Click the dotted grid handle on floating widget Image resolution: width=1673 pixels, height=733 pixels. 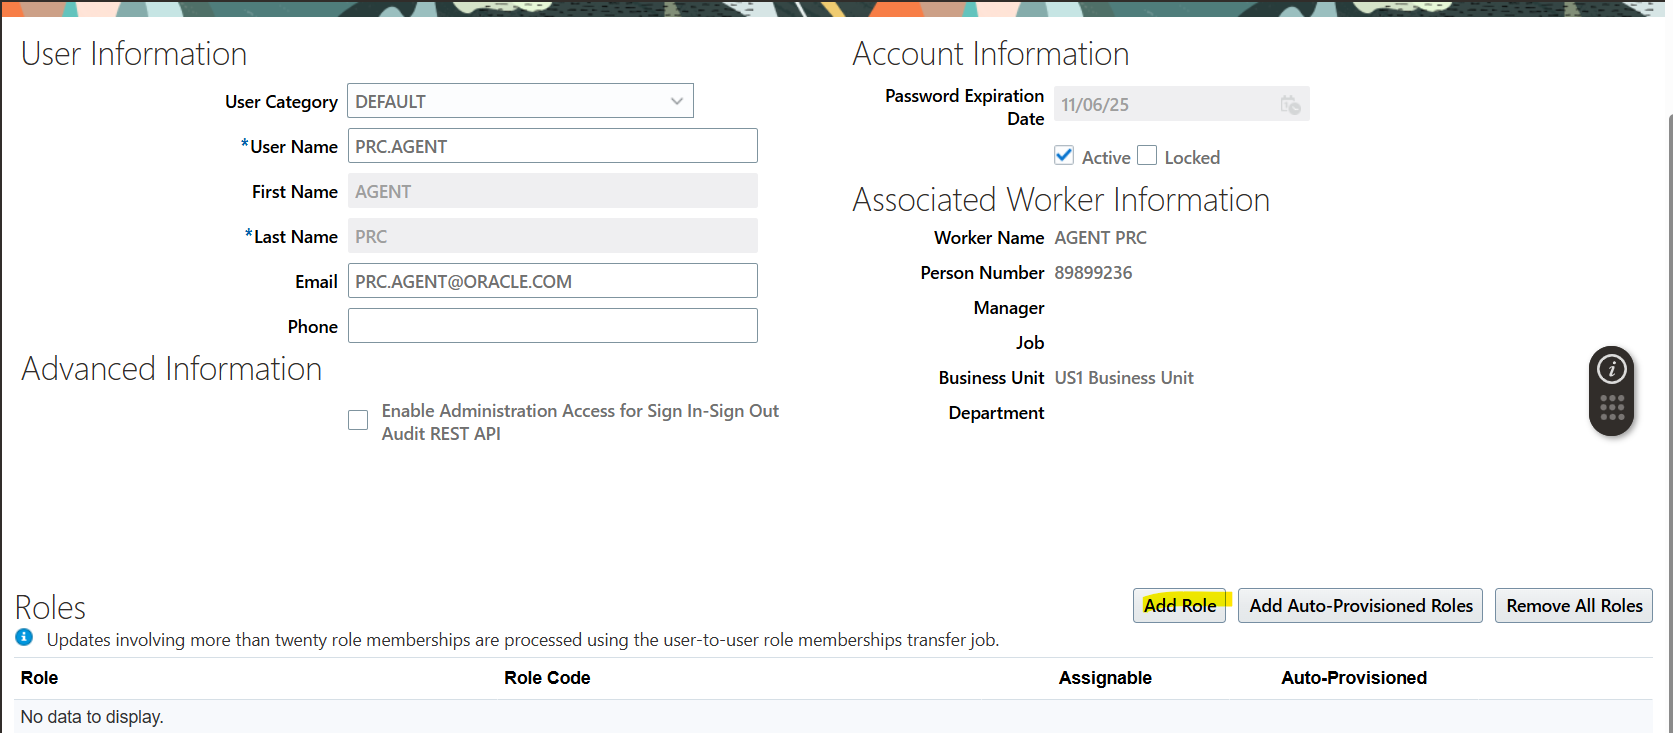point(1611,408)
